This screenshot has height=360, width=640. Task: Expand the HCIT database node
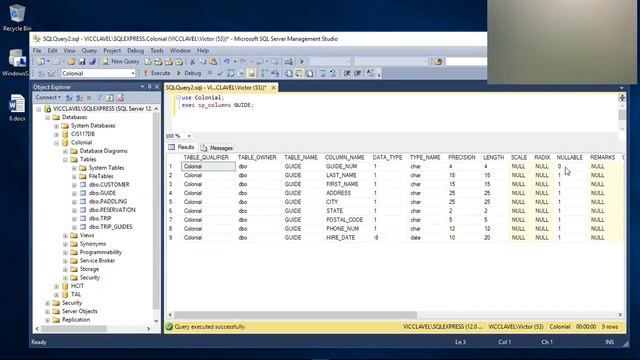[x=56, y=286]
